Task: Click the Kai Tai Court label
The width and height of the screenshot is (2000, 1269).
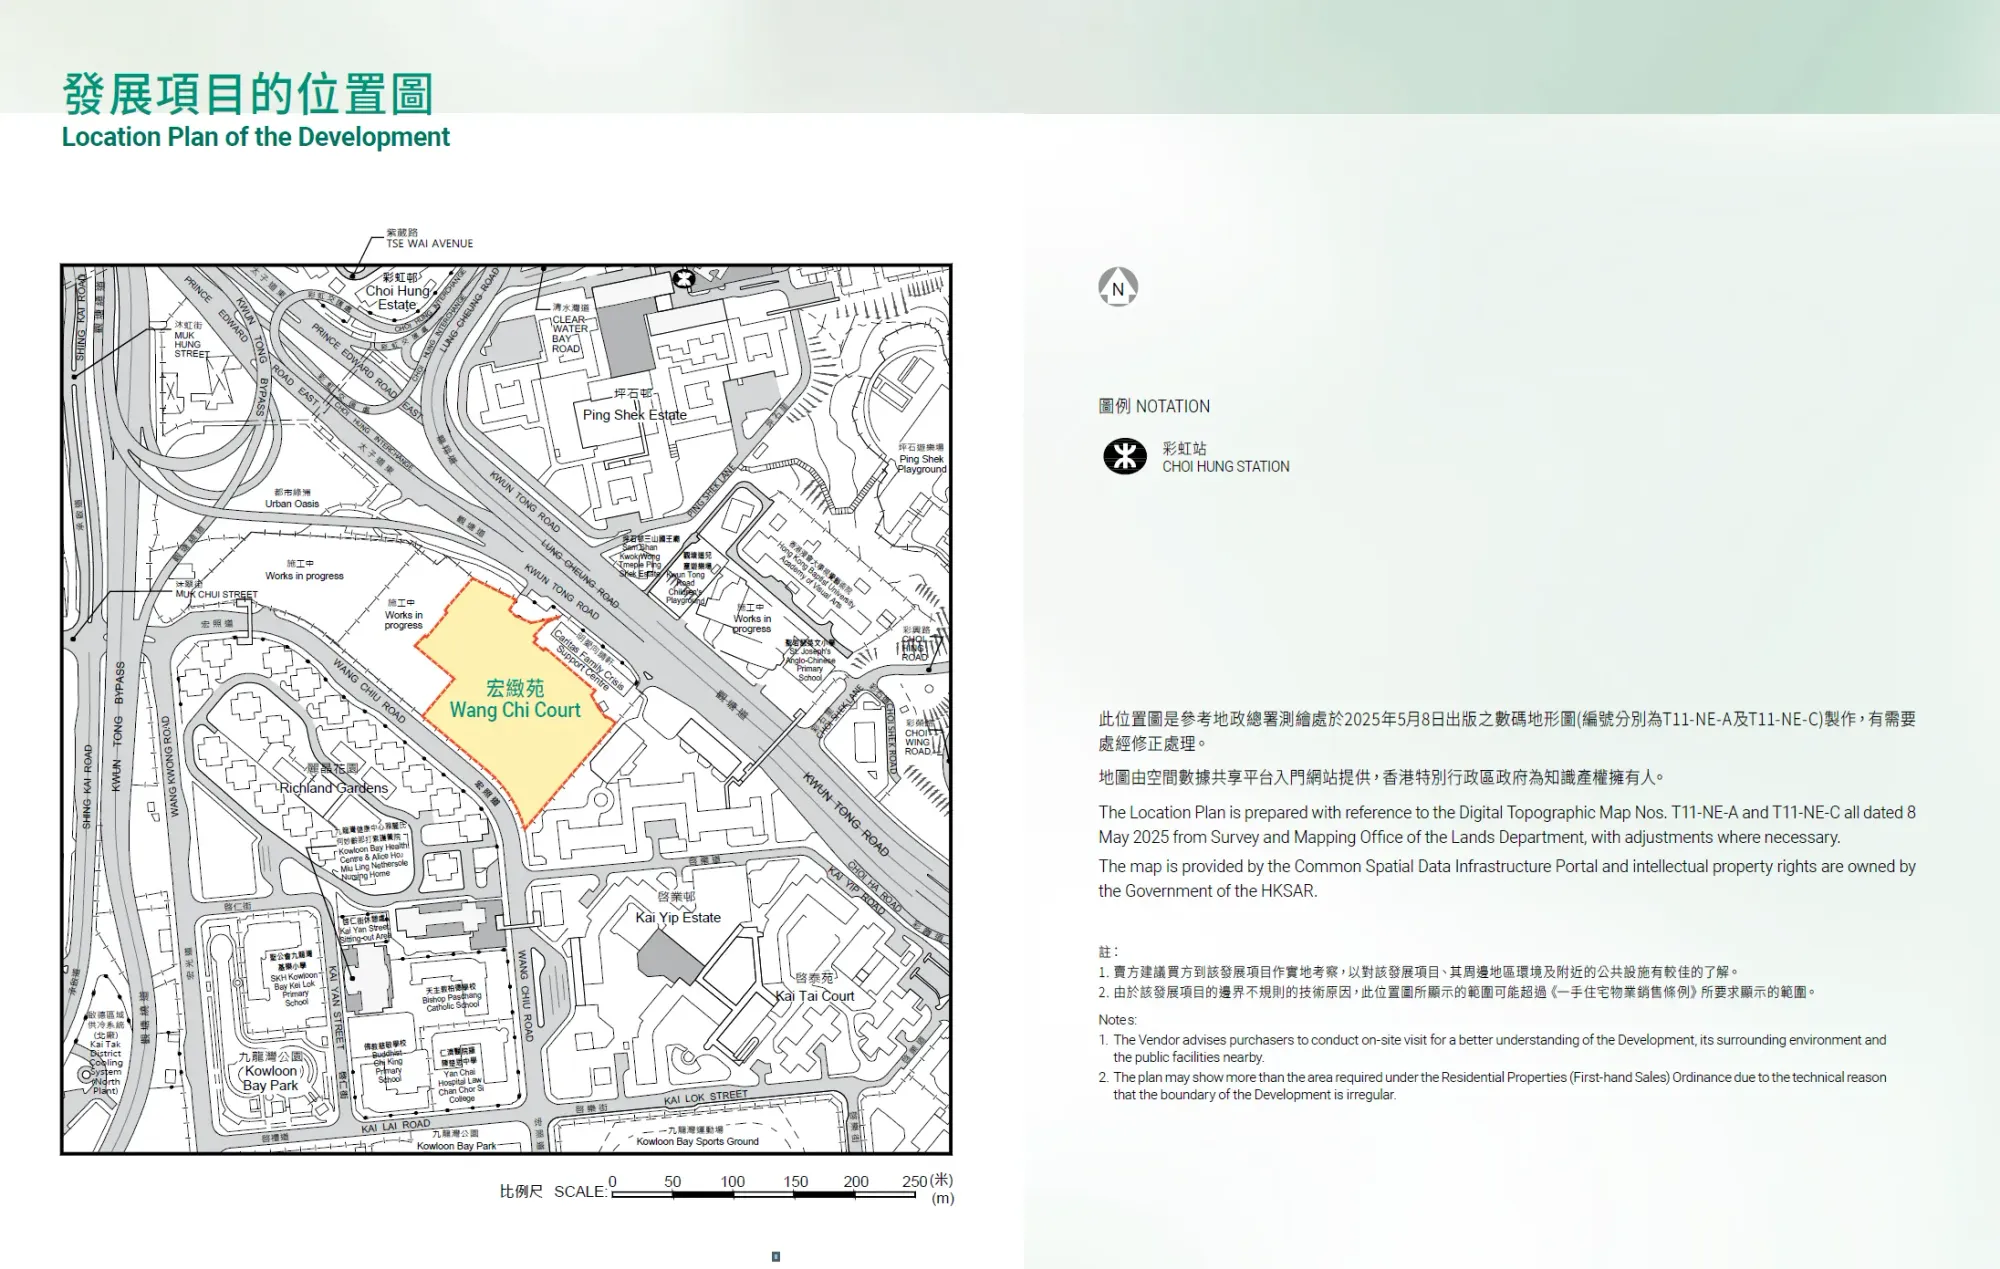Action: pos(815,996)
